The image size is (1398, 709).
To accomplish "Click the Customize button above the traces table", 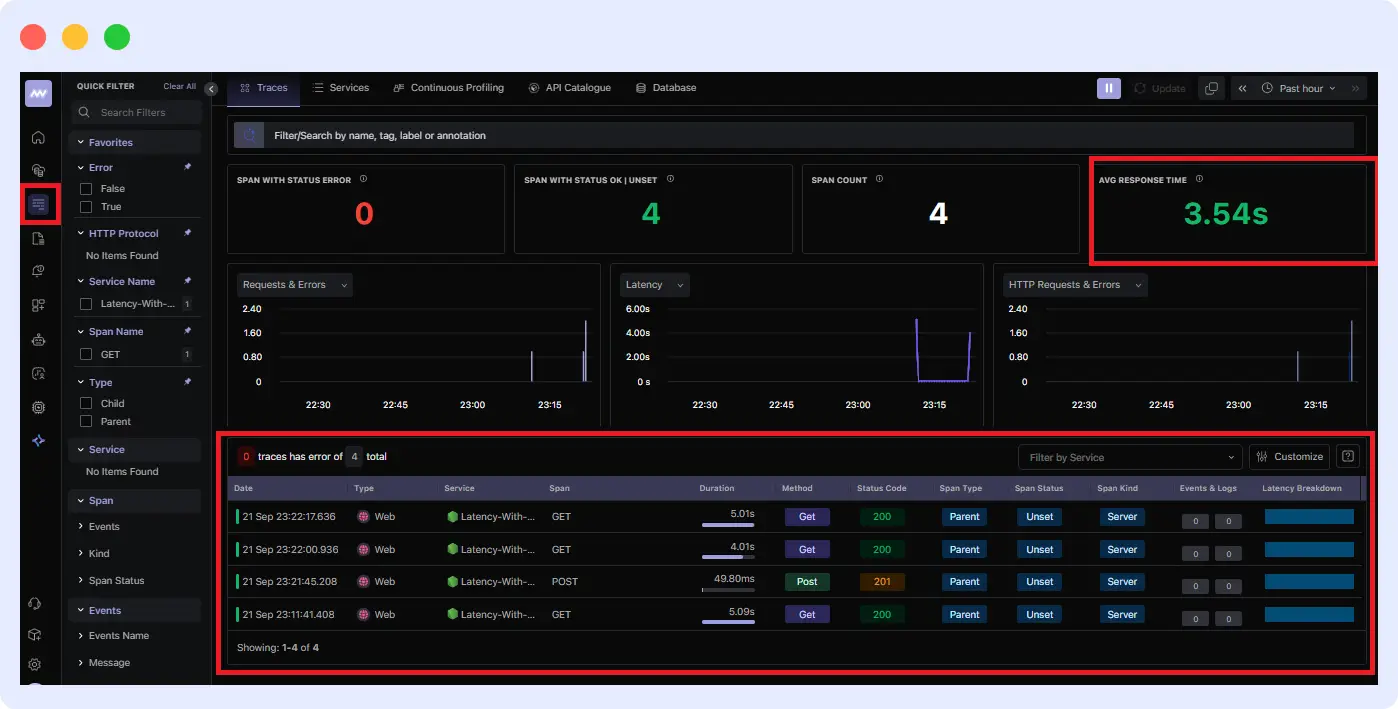I will [1289, 457].
